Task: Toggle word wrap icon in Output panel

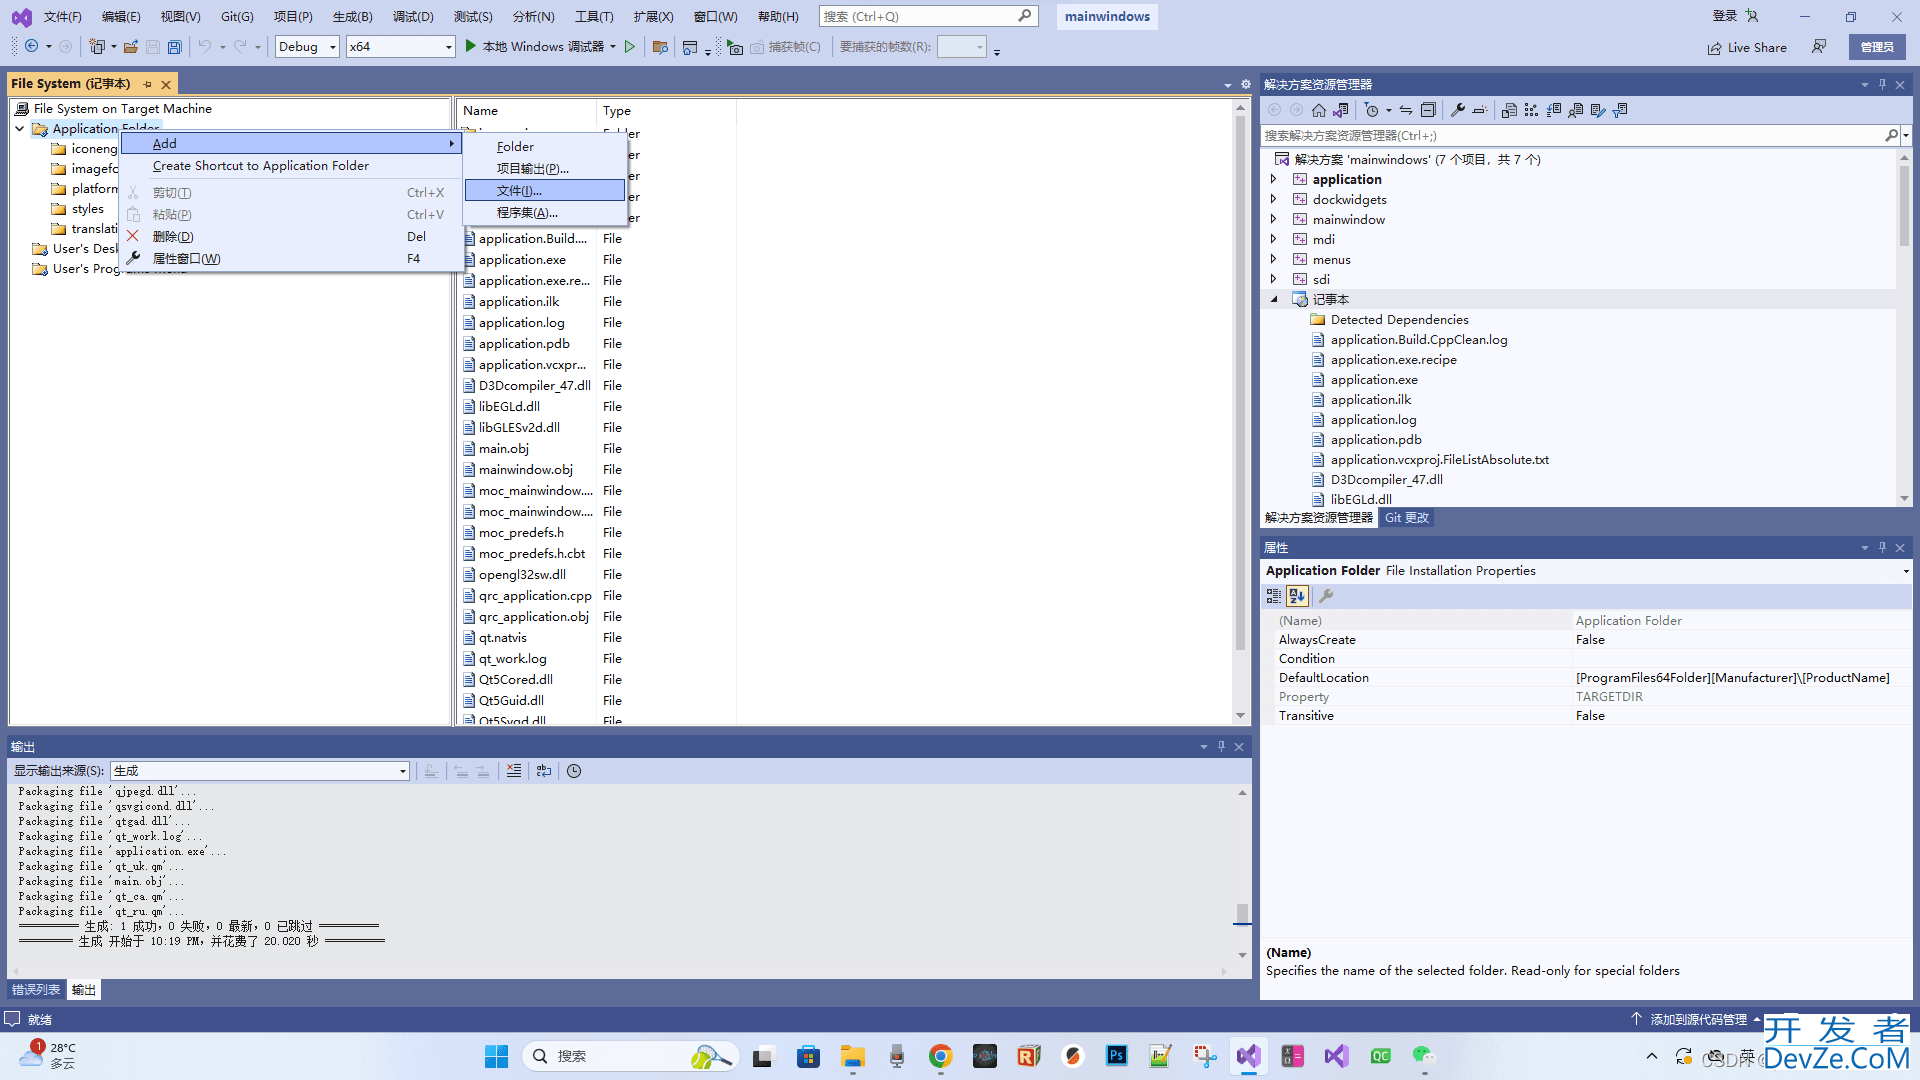Action: 543,771
